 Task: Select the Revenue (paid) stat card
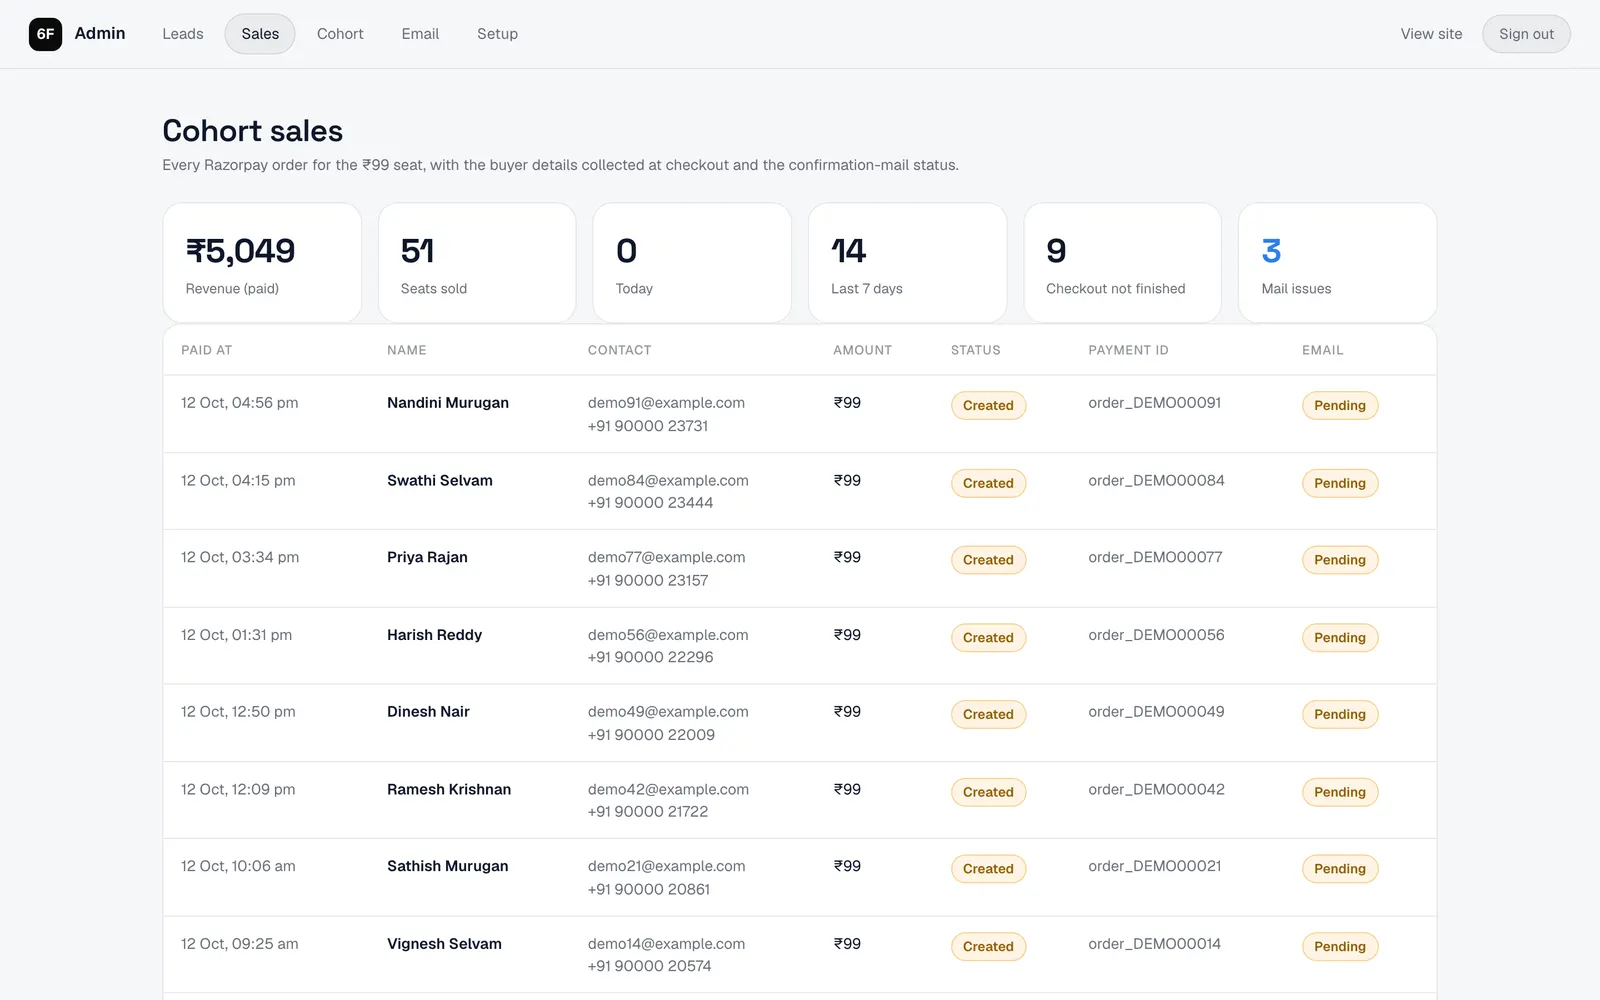point(262,263)
